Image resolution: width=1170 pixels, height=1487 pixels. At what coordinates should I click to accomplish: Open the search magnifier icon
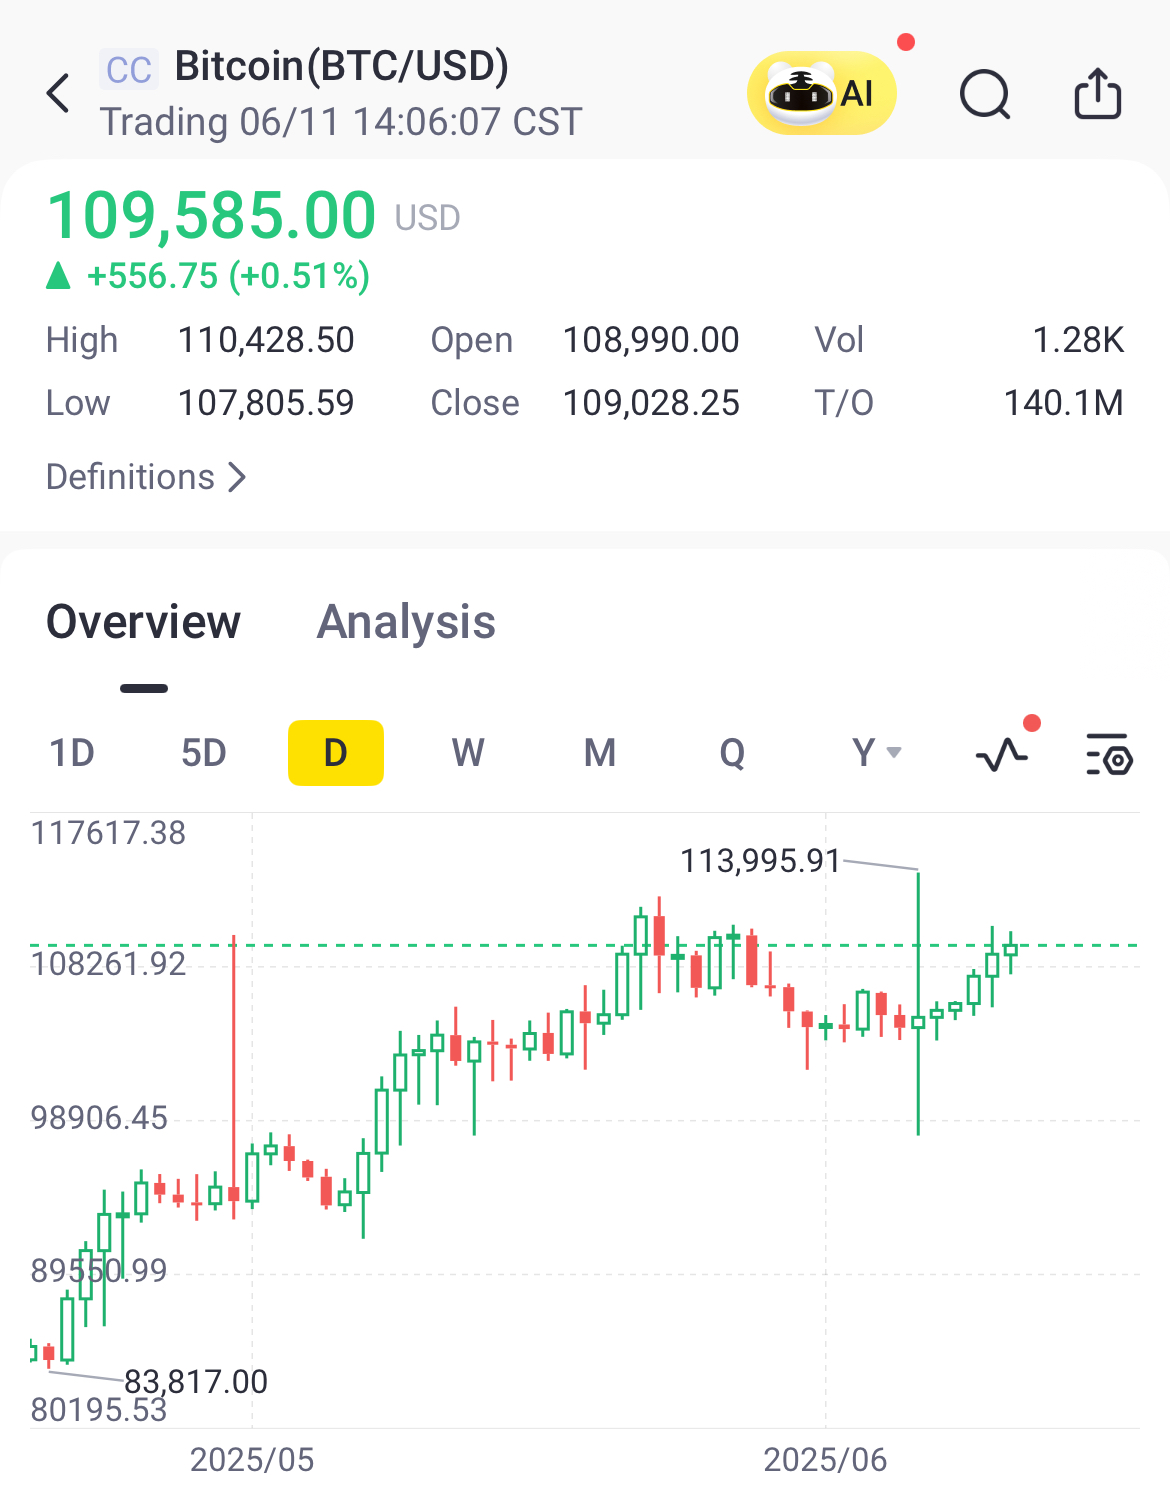point(985,94)
